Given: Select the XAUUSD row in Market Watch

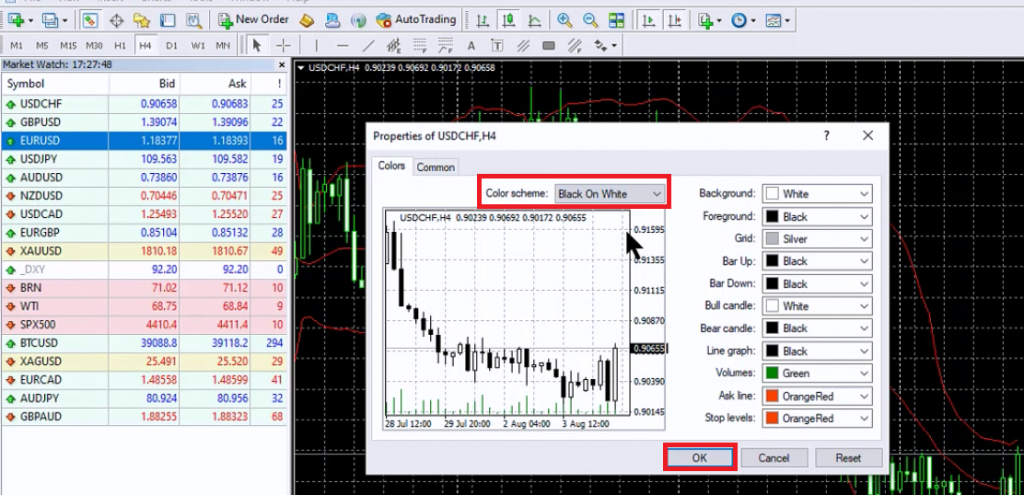Looking at the screenshot, I should tap(144, 251).
